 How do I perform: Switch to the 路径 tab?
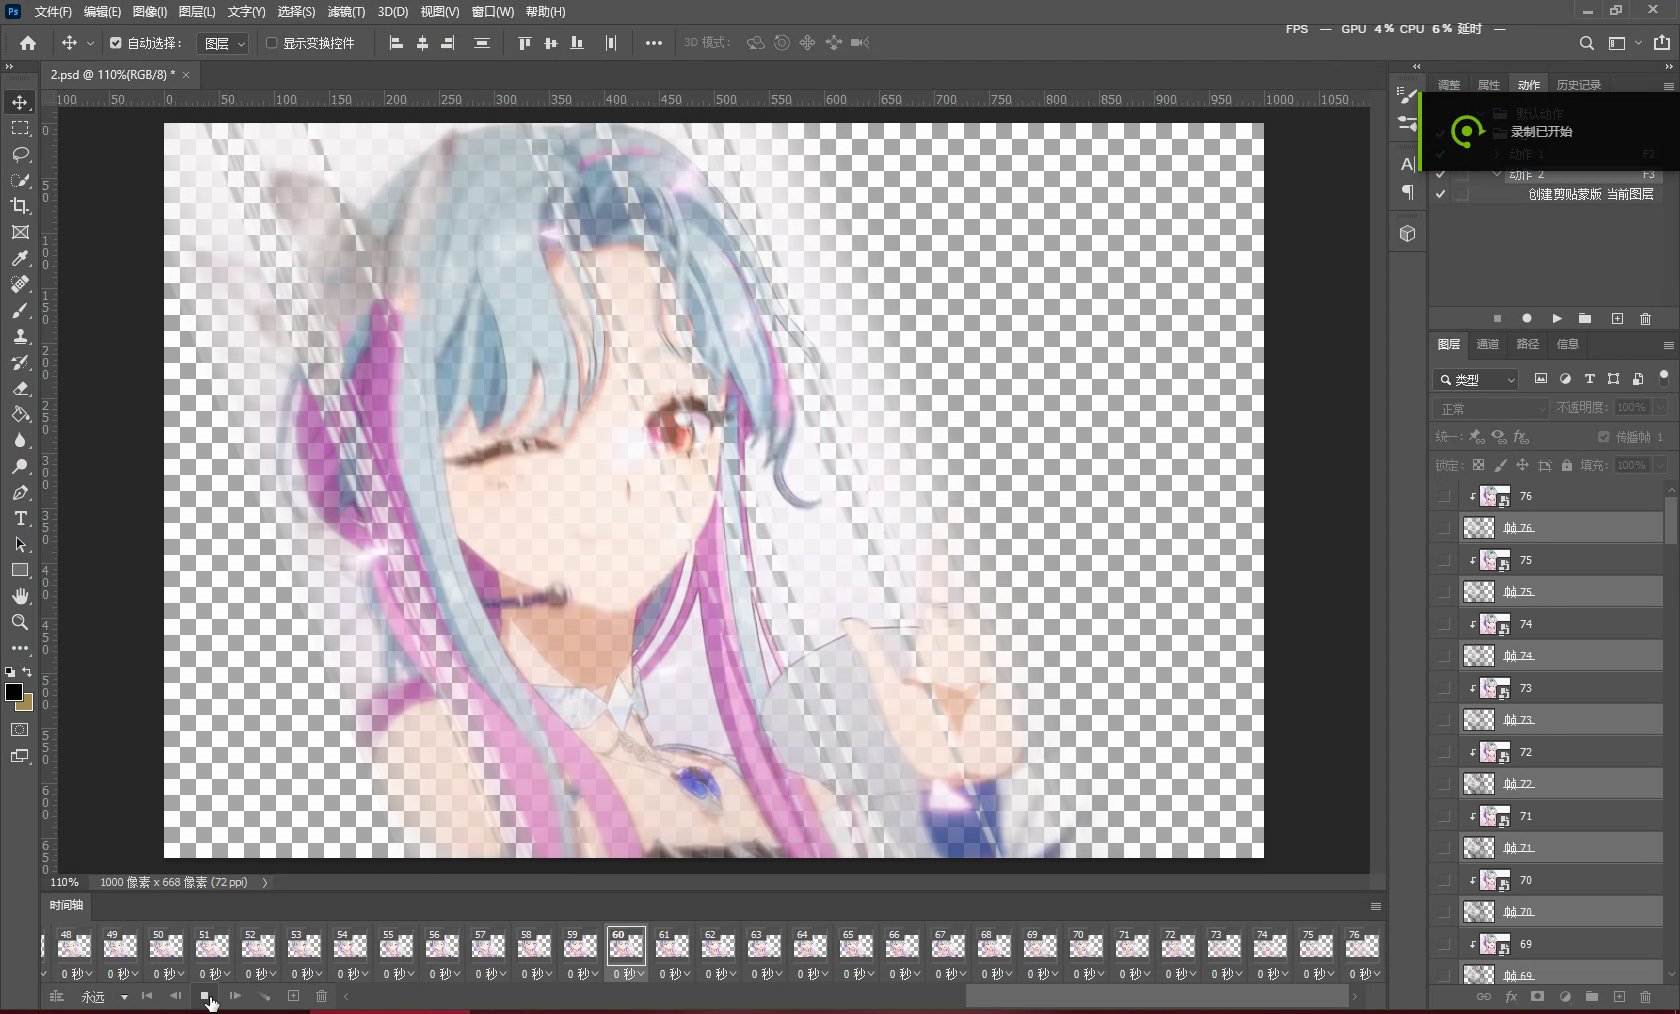[x=1528, y=344]
